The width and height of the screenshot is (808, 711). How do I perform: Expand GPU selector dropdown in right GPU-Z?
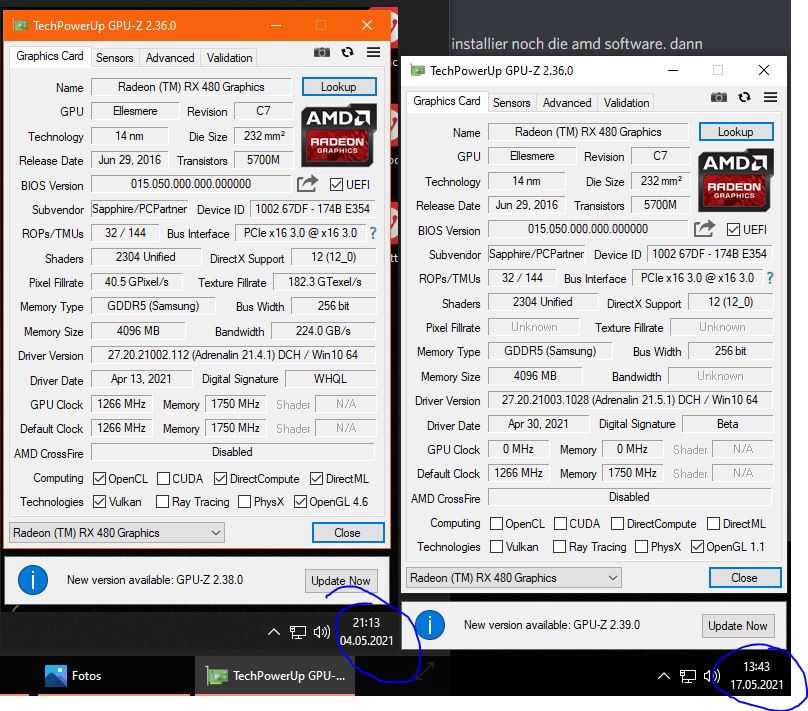[x=513, y=578]
